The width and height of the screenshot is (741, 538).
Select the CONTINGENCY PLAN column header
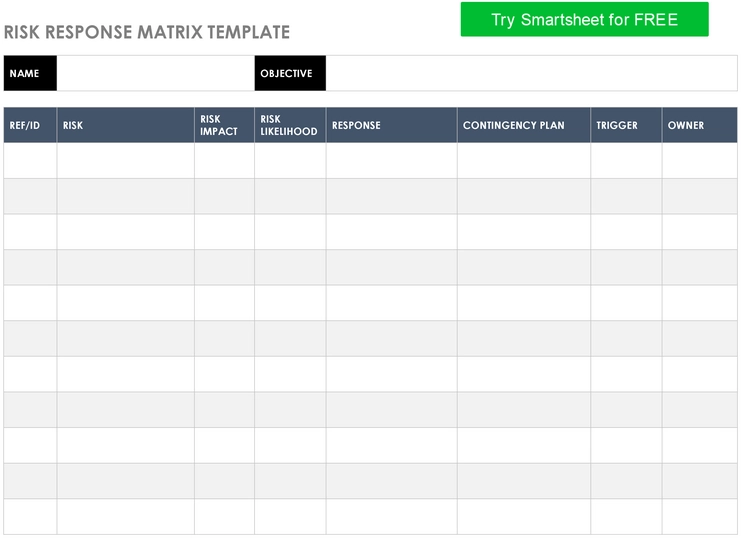click(524, 125)
